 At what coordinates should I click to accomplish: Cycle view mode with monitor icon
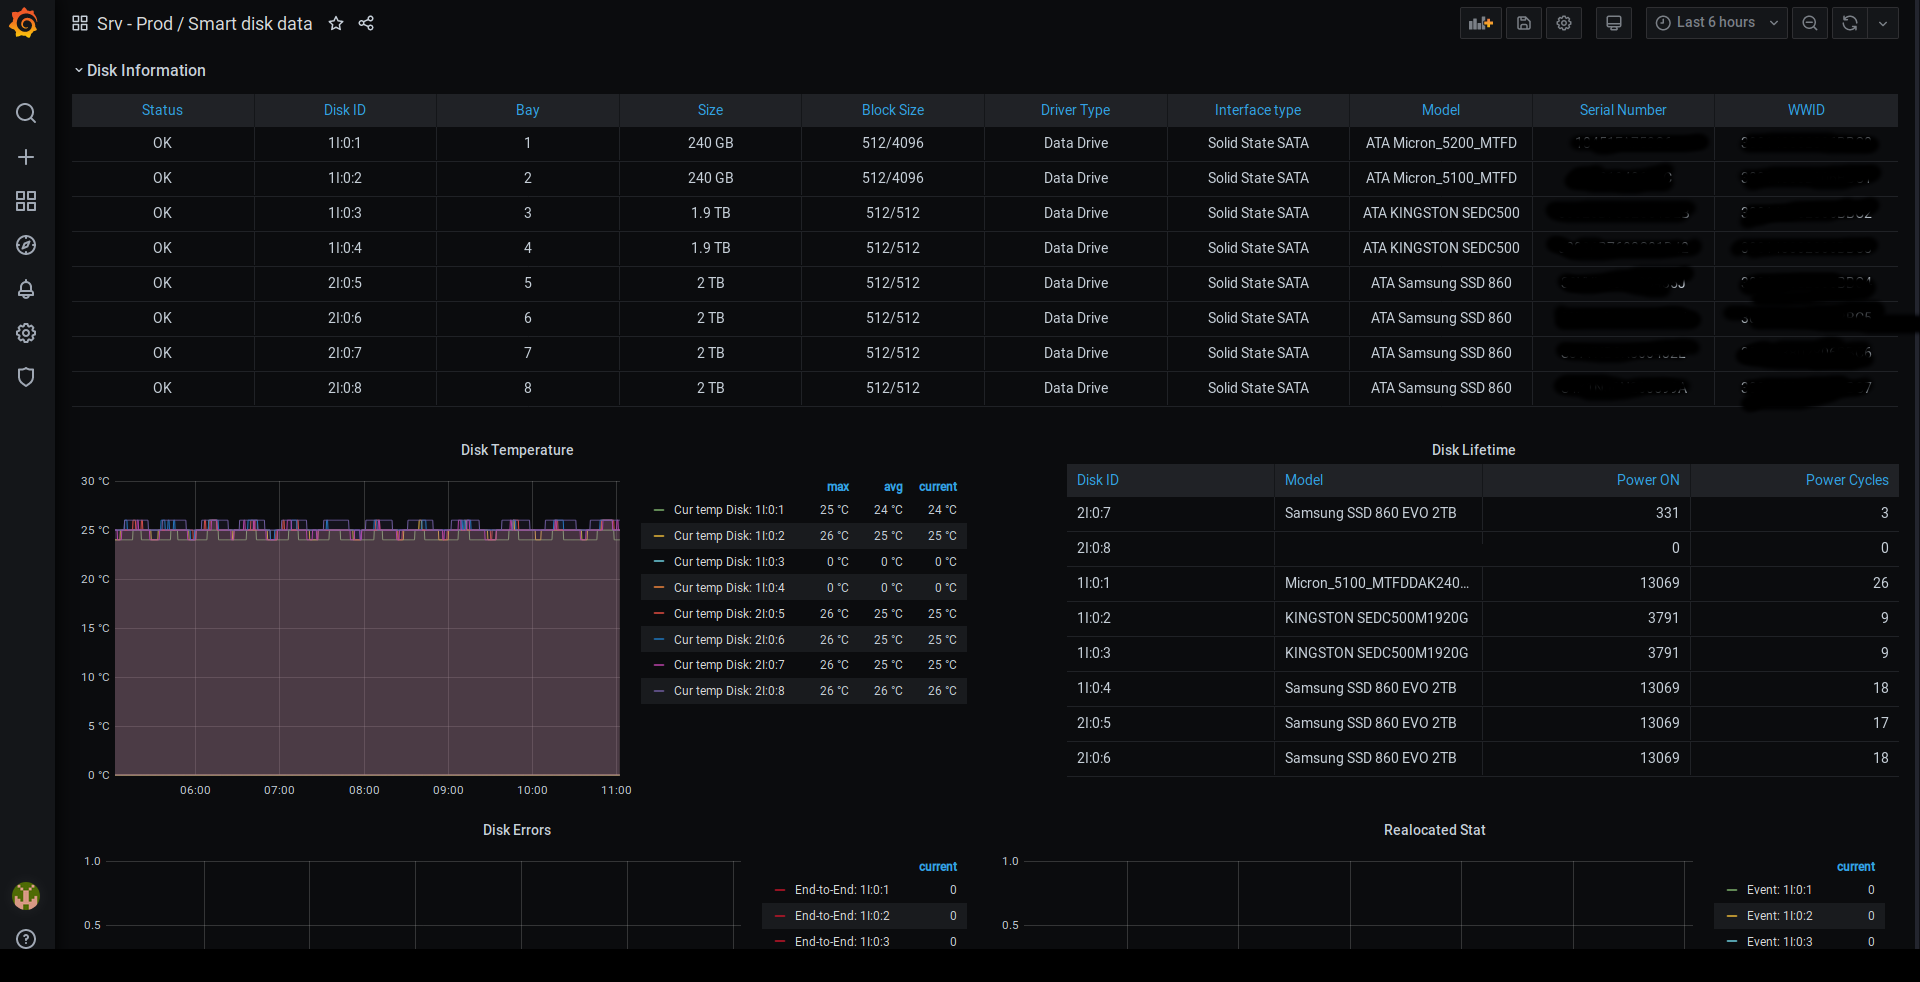1613,23
